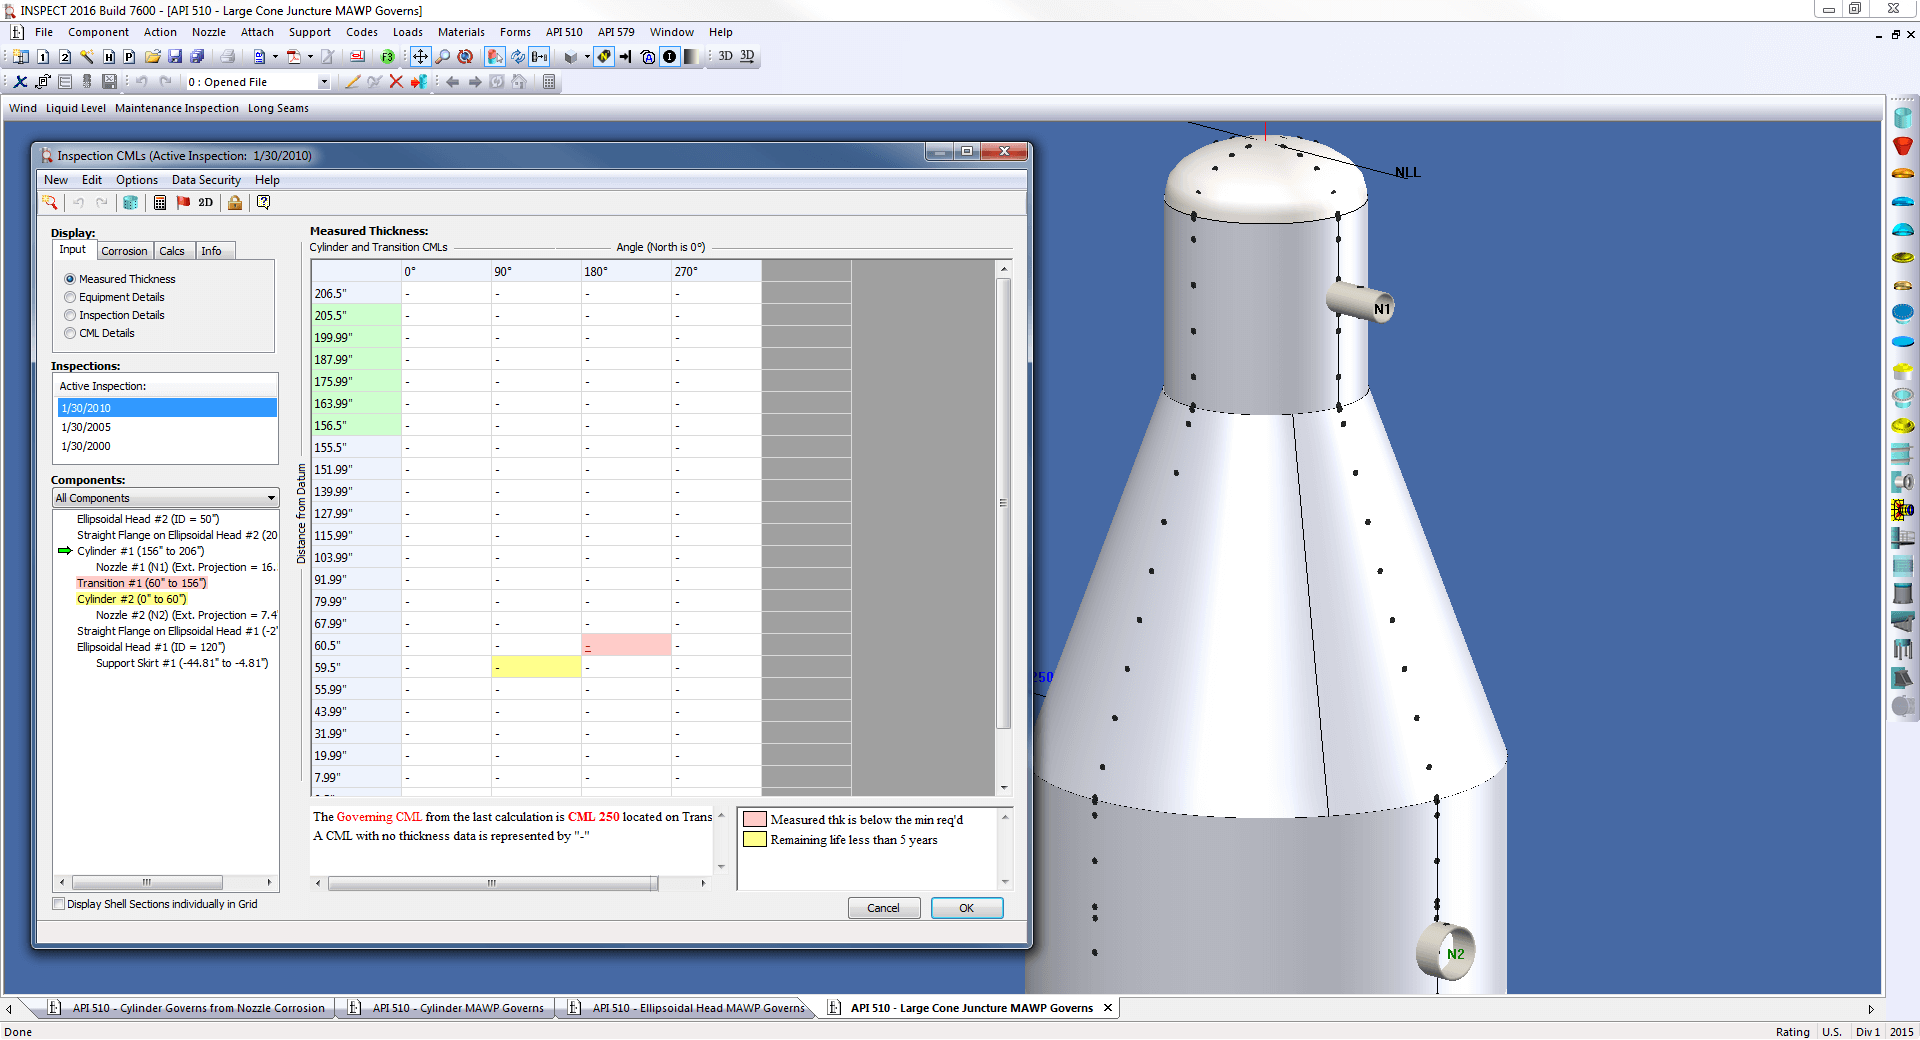Select the Equipment Details radio button
Image resolution: width=1920 pixels, height=1040 pixels.
(x=70, y=297)
